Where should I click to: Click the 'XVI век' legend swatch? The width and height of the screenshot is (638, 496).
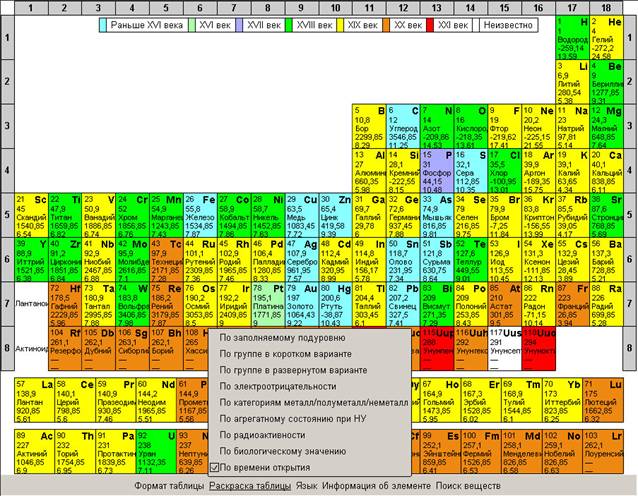point(192,25)
